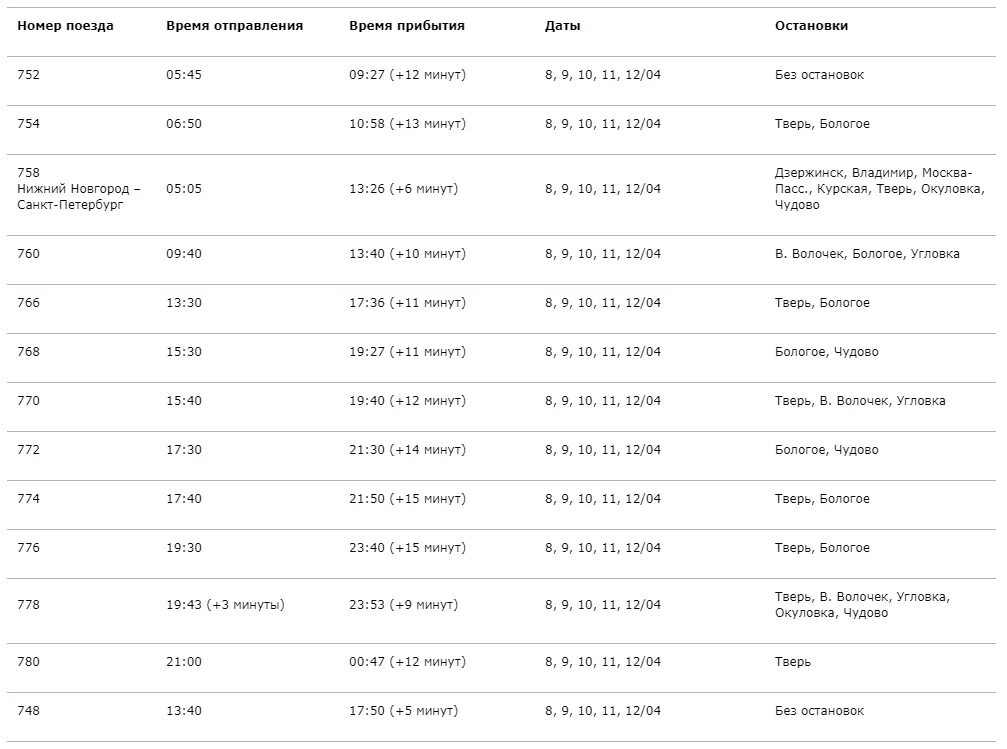The image size is (1007, 749).
Task: Select train number 748
Action: tap(29, 711)
